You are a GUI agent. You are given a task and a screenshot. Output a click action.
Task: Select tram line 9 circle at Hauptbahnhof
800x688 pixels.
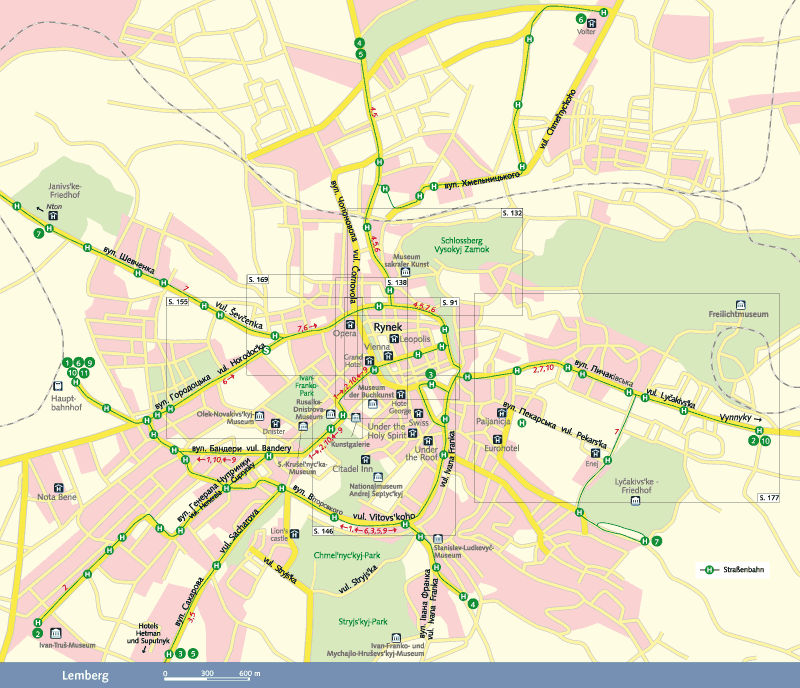click(x=90, y=363)
